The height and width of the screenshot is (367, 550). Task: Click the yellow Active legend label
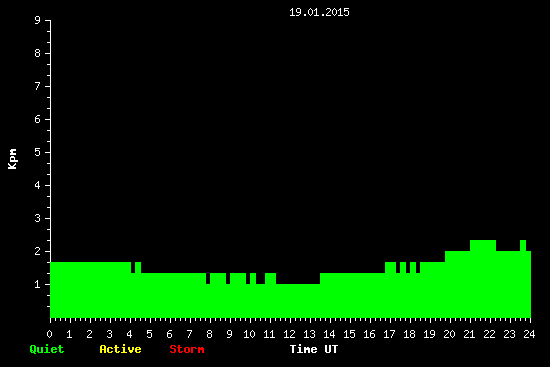point(120,349)
